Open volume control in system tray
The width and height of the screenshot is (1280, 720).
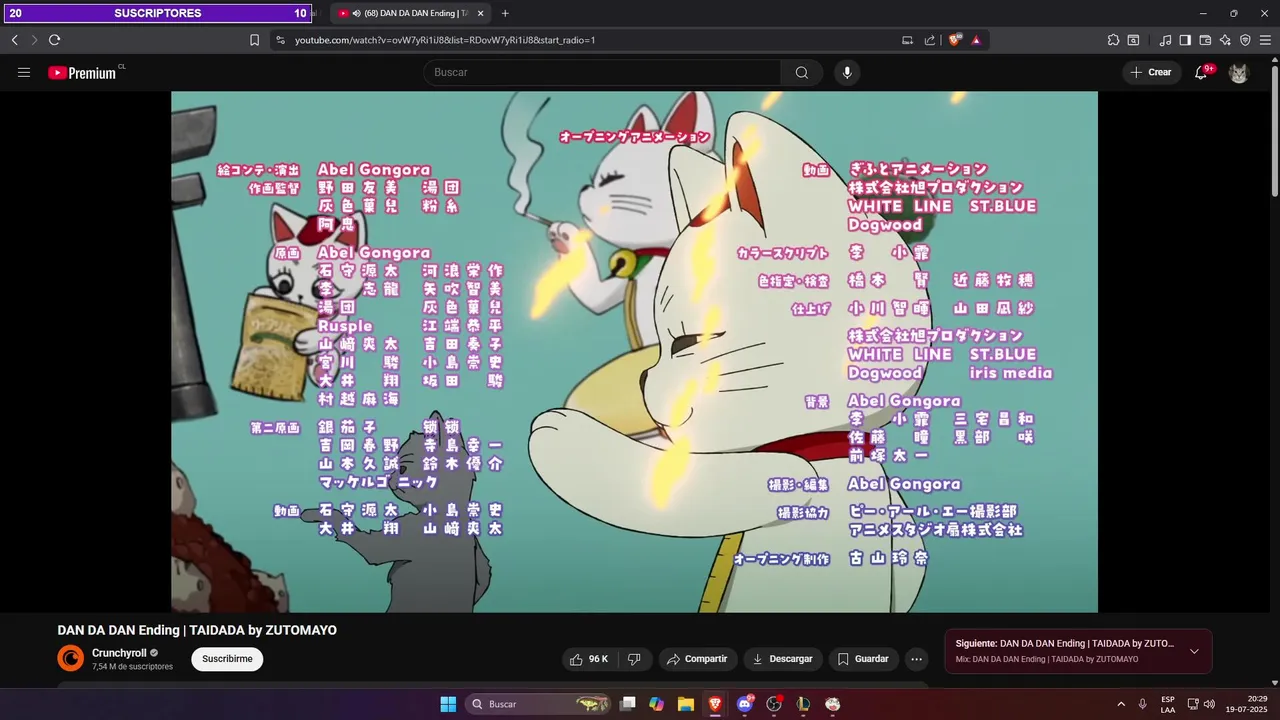coord(1209,704)
